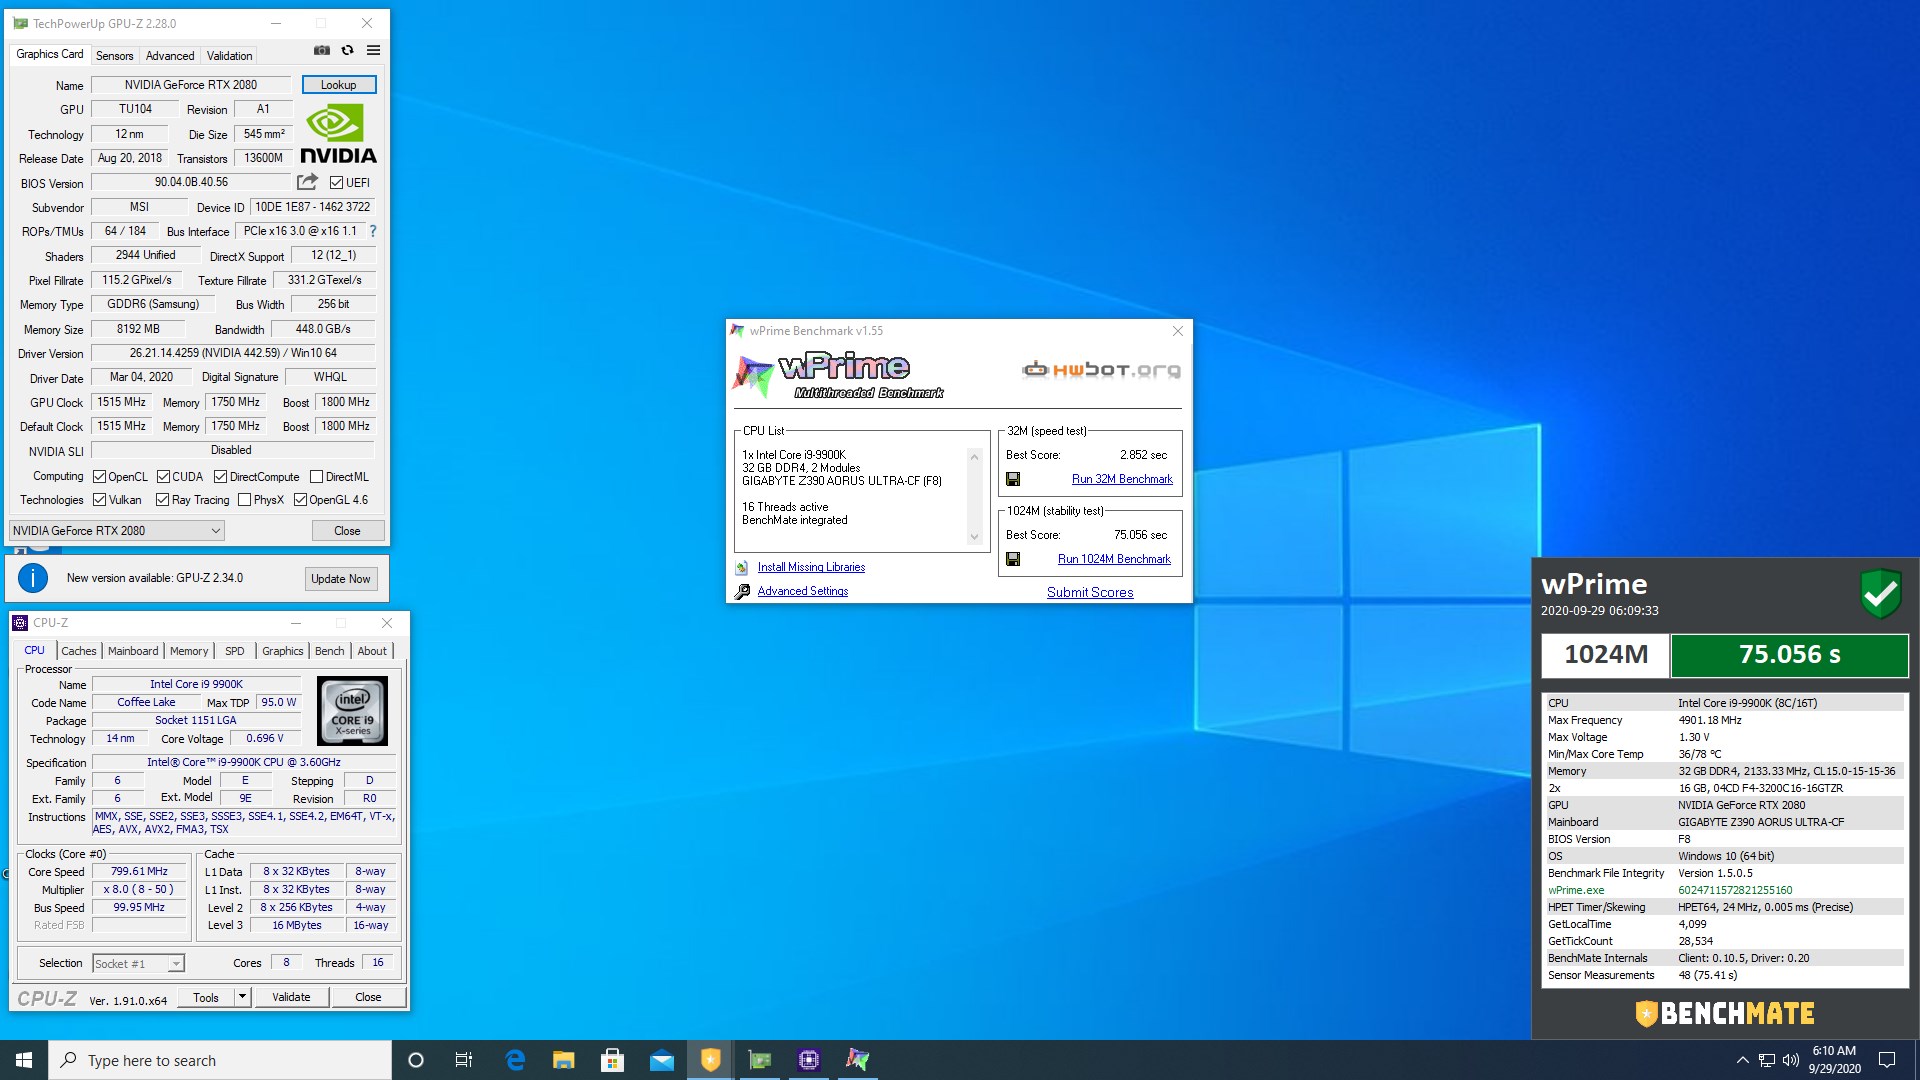
Task: Open CPU-Z Socket #1 selection dropdown
Action: pos(139,964)
